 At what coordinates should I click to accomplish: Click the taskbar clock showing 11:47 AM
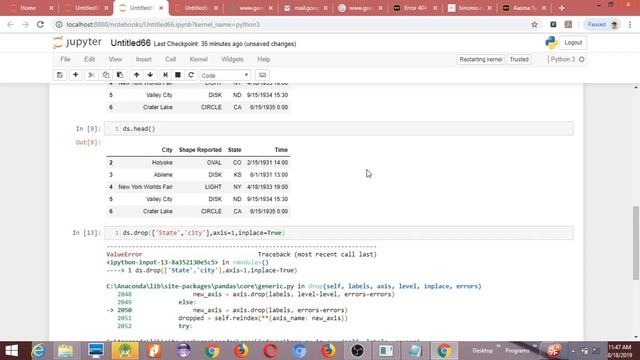click(620, 351)
